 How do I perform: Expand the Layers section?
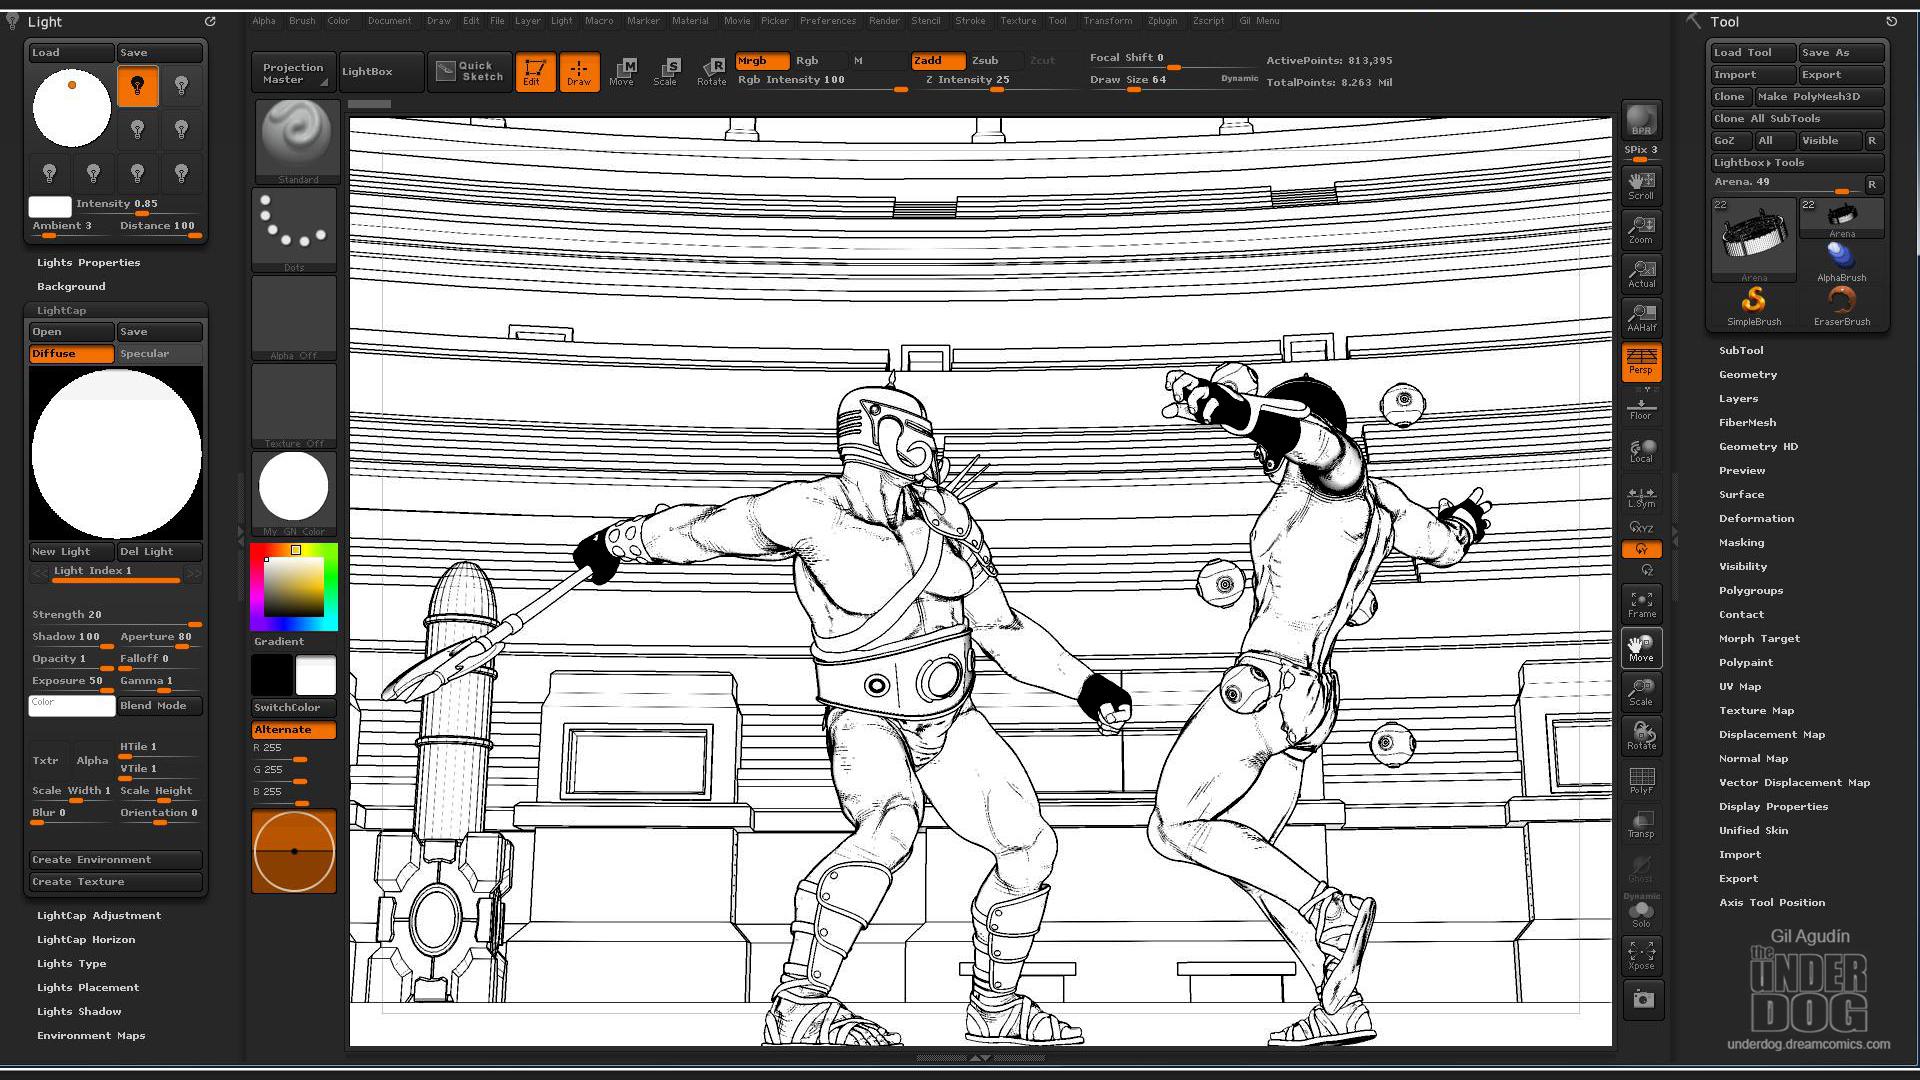point(1738,399)
